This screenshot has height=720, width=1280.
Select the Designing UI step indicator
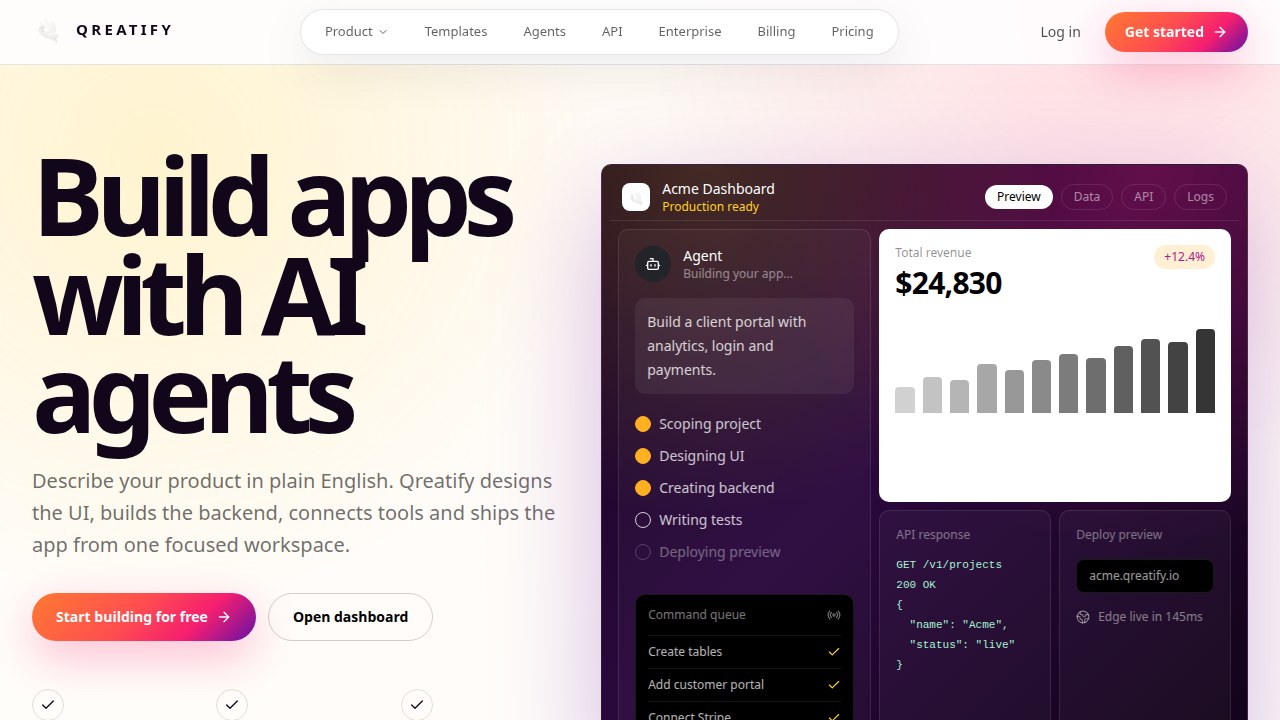643,456
